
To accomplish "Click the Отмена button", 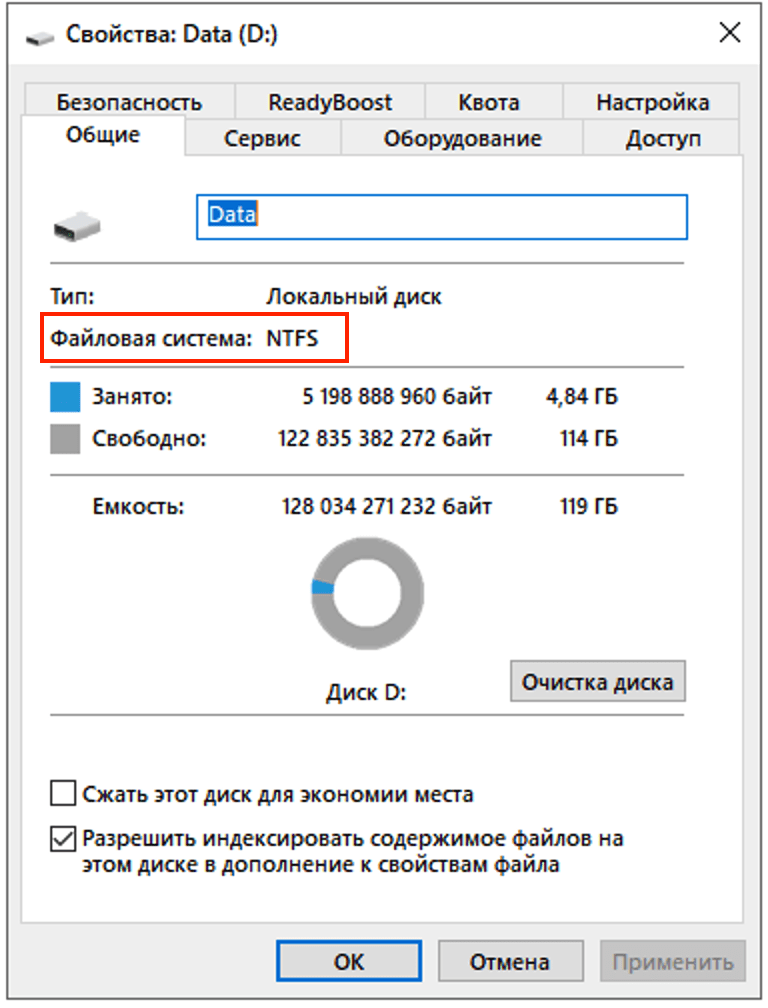I will [510, 961].
